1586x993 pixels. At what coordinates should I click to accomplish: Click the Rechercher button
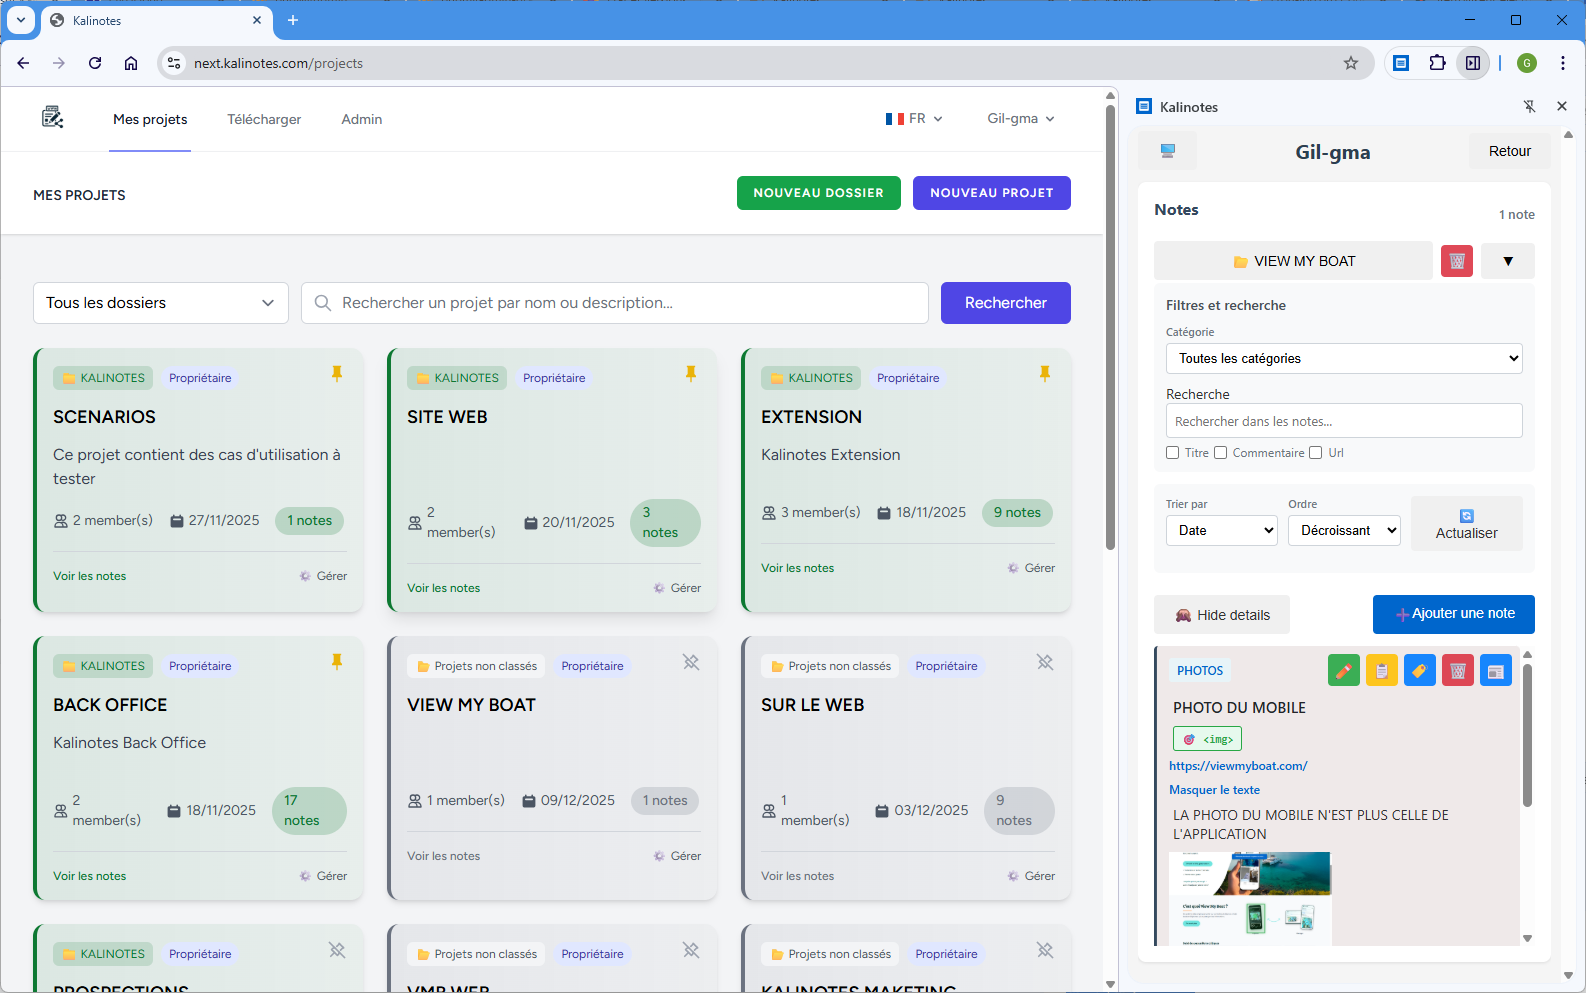(1006, 303)
